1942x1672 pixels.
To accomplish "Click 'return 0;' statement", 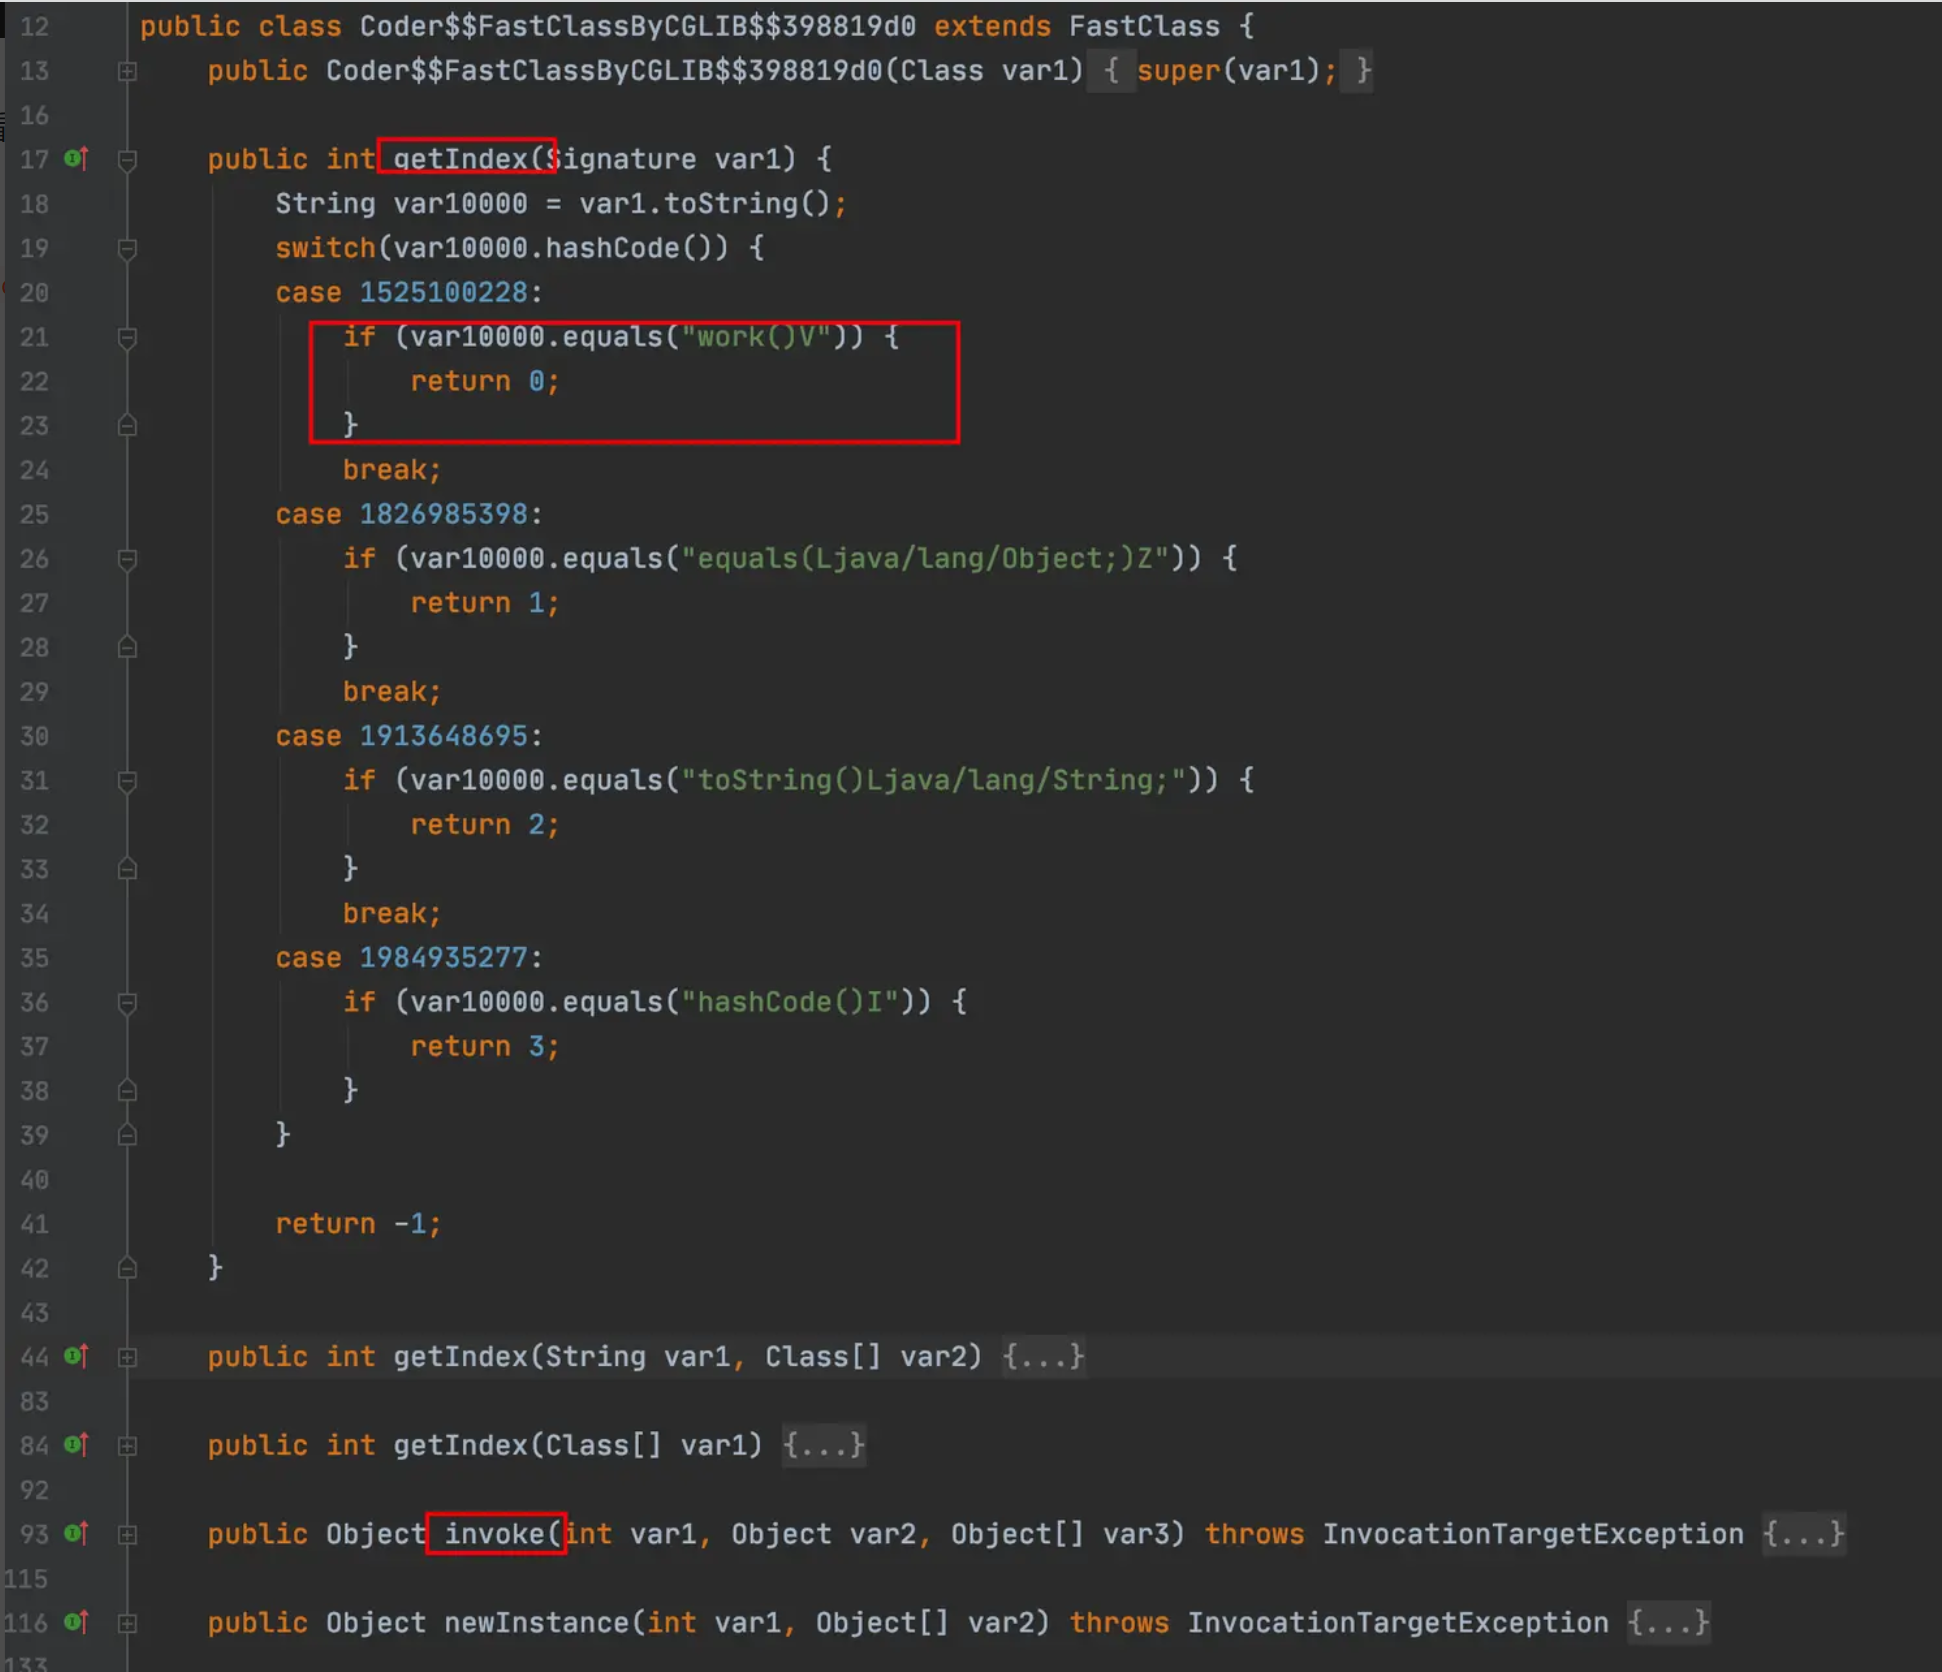I will [485, 381].
